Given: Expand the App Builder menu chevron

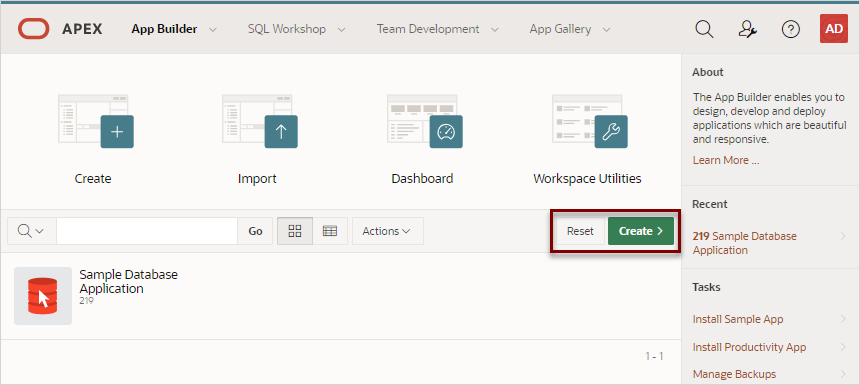Looking at the screenshot, I should (x=213, y=30).
